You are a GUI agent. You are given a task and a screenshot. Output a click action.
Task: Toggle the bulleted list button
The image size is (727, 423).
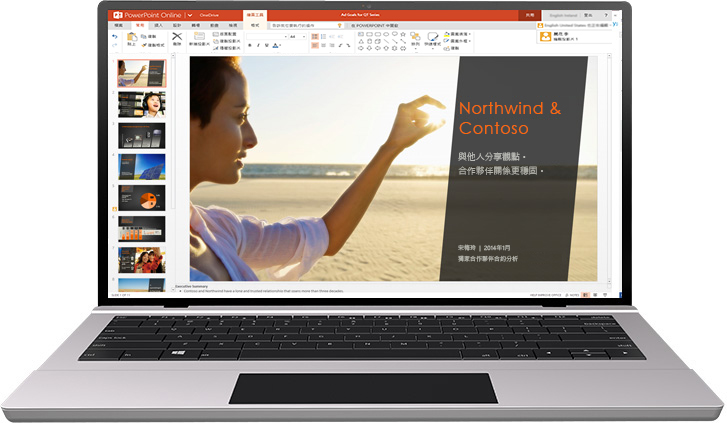(315, 36)
